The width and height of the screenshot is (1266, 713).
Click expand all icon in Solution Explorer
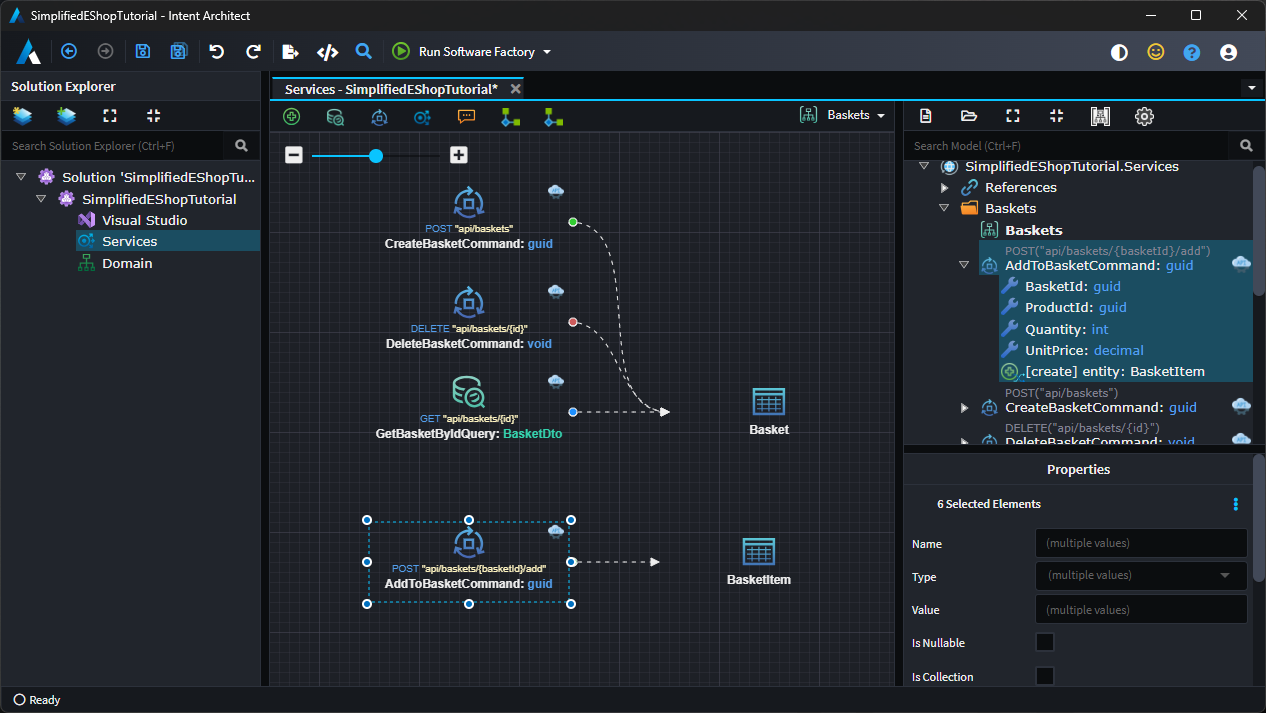[110, 116]
